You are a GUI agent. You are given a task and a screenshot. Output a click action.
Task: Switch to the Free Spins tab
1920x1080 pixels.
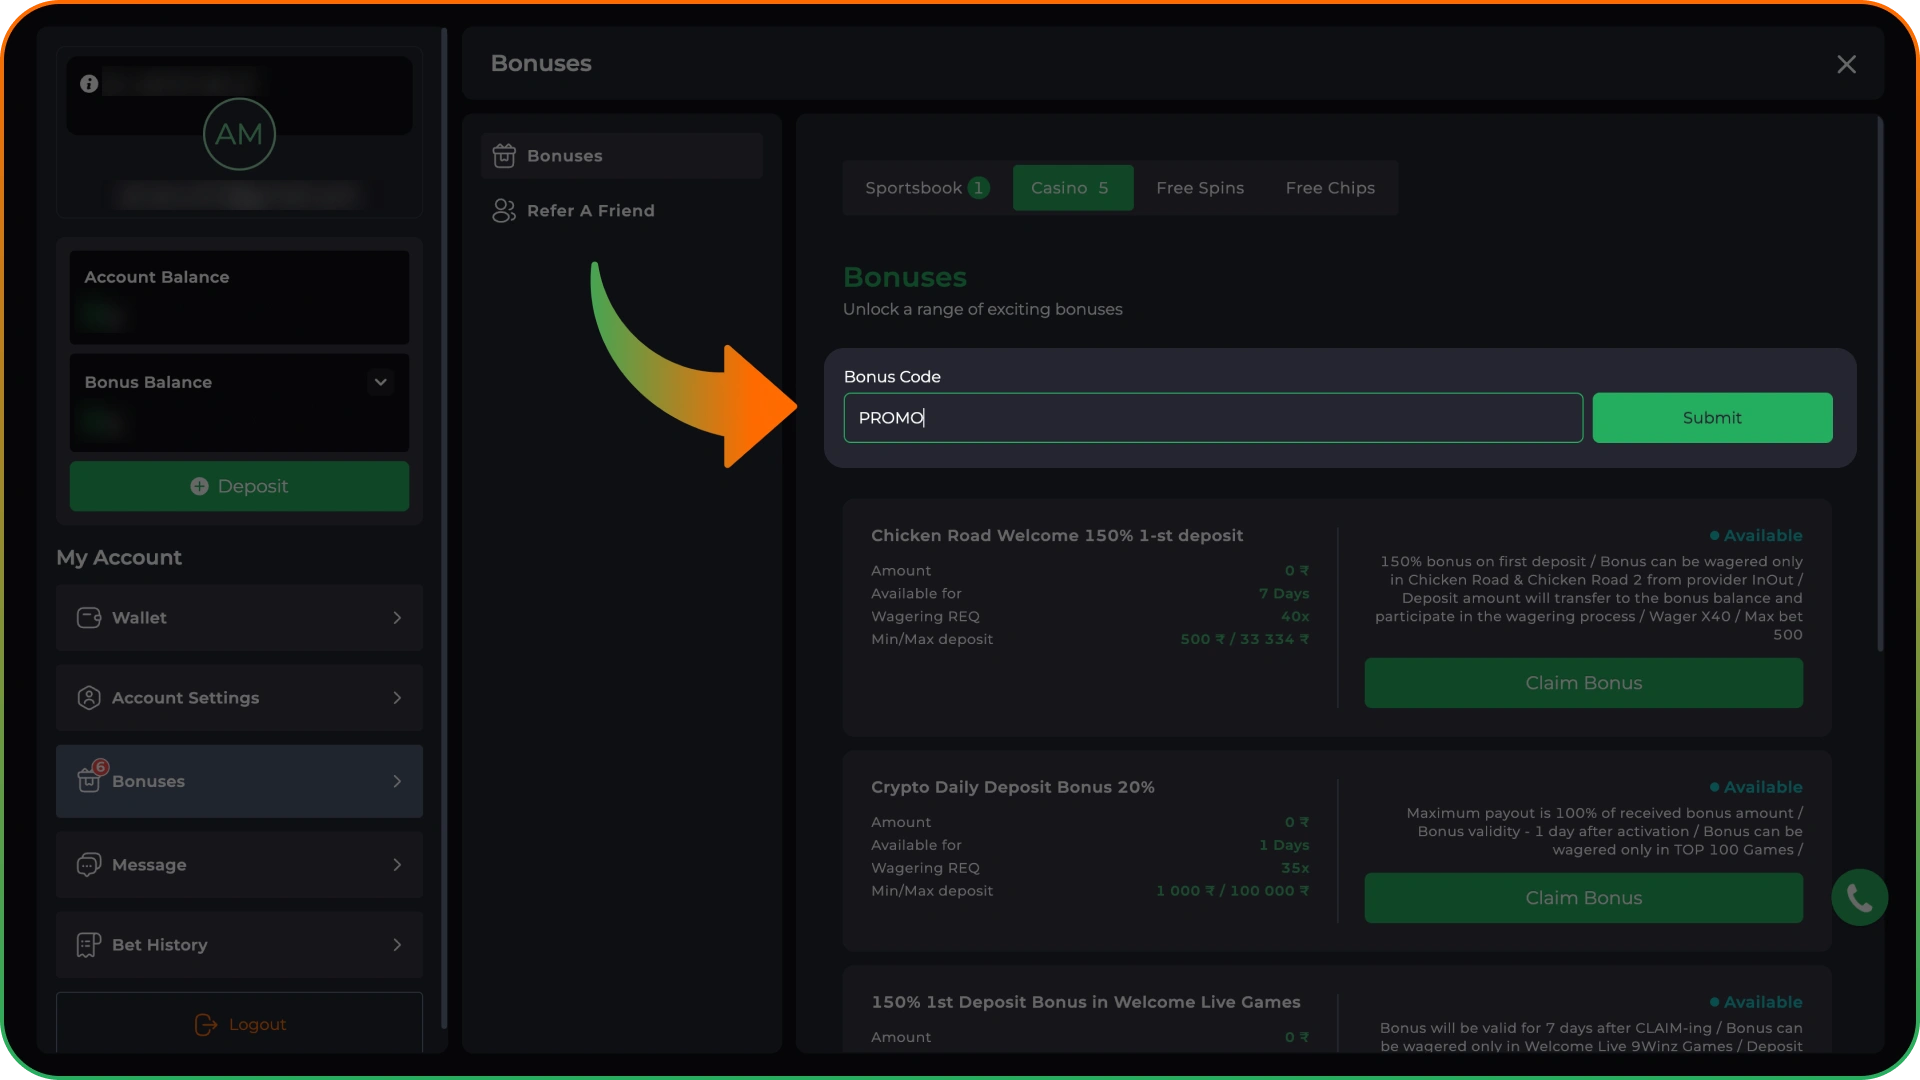click(x=1200, y=188)
